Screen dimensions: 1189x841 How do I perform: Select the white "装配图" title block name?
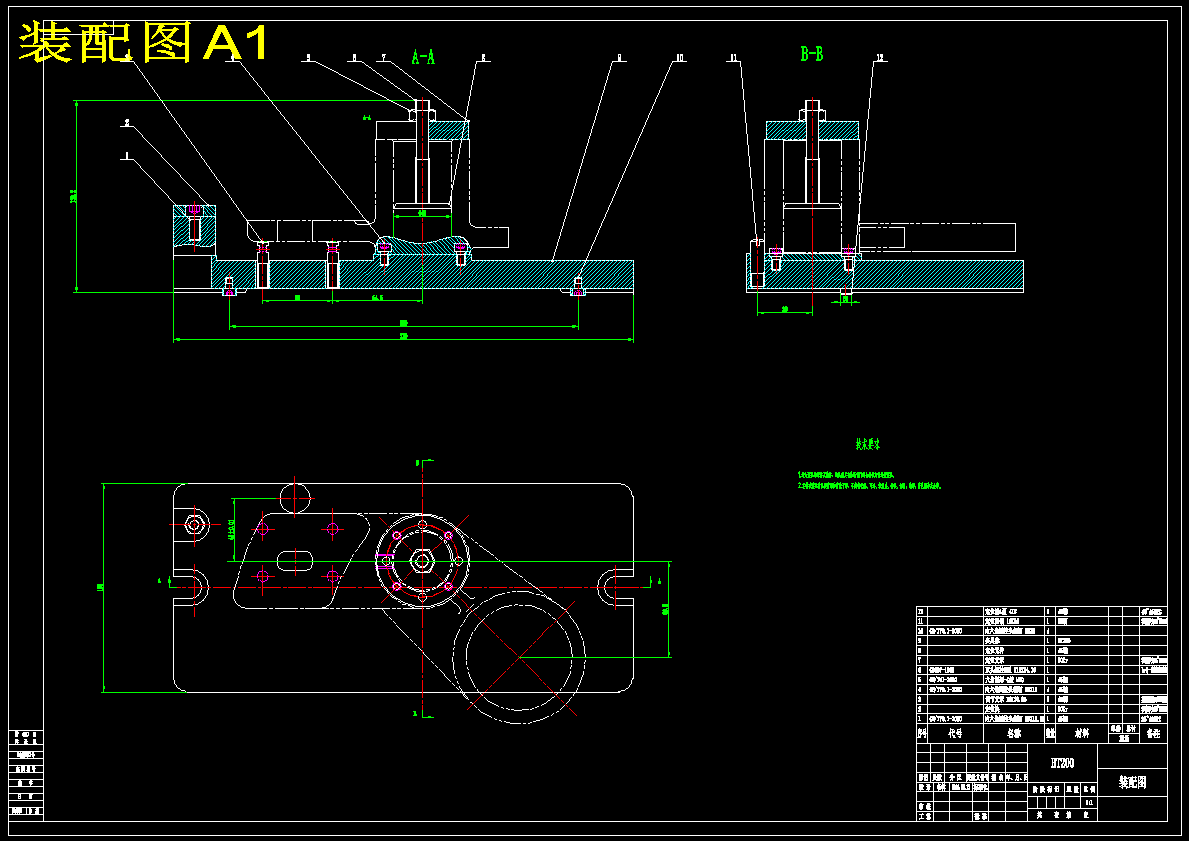pyautogui.click(x=1132, y=783)
